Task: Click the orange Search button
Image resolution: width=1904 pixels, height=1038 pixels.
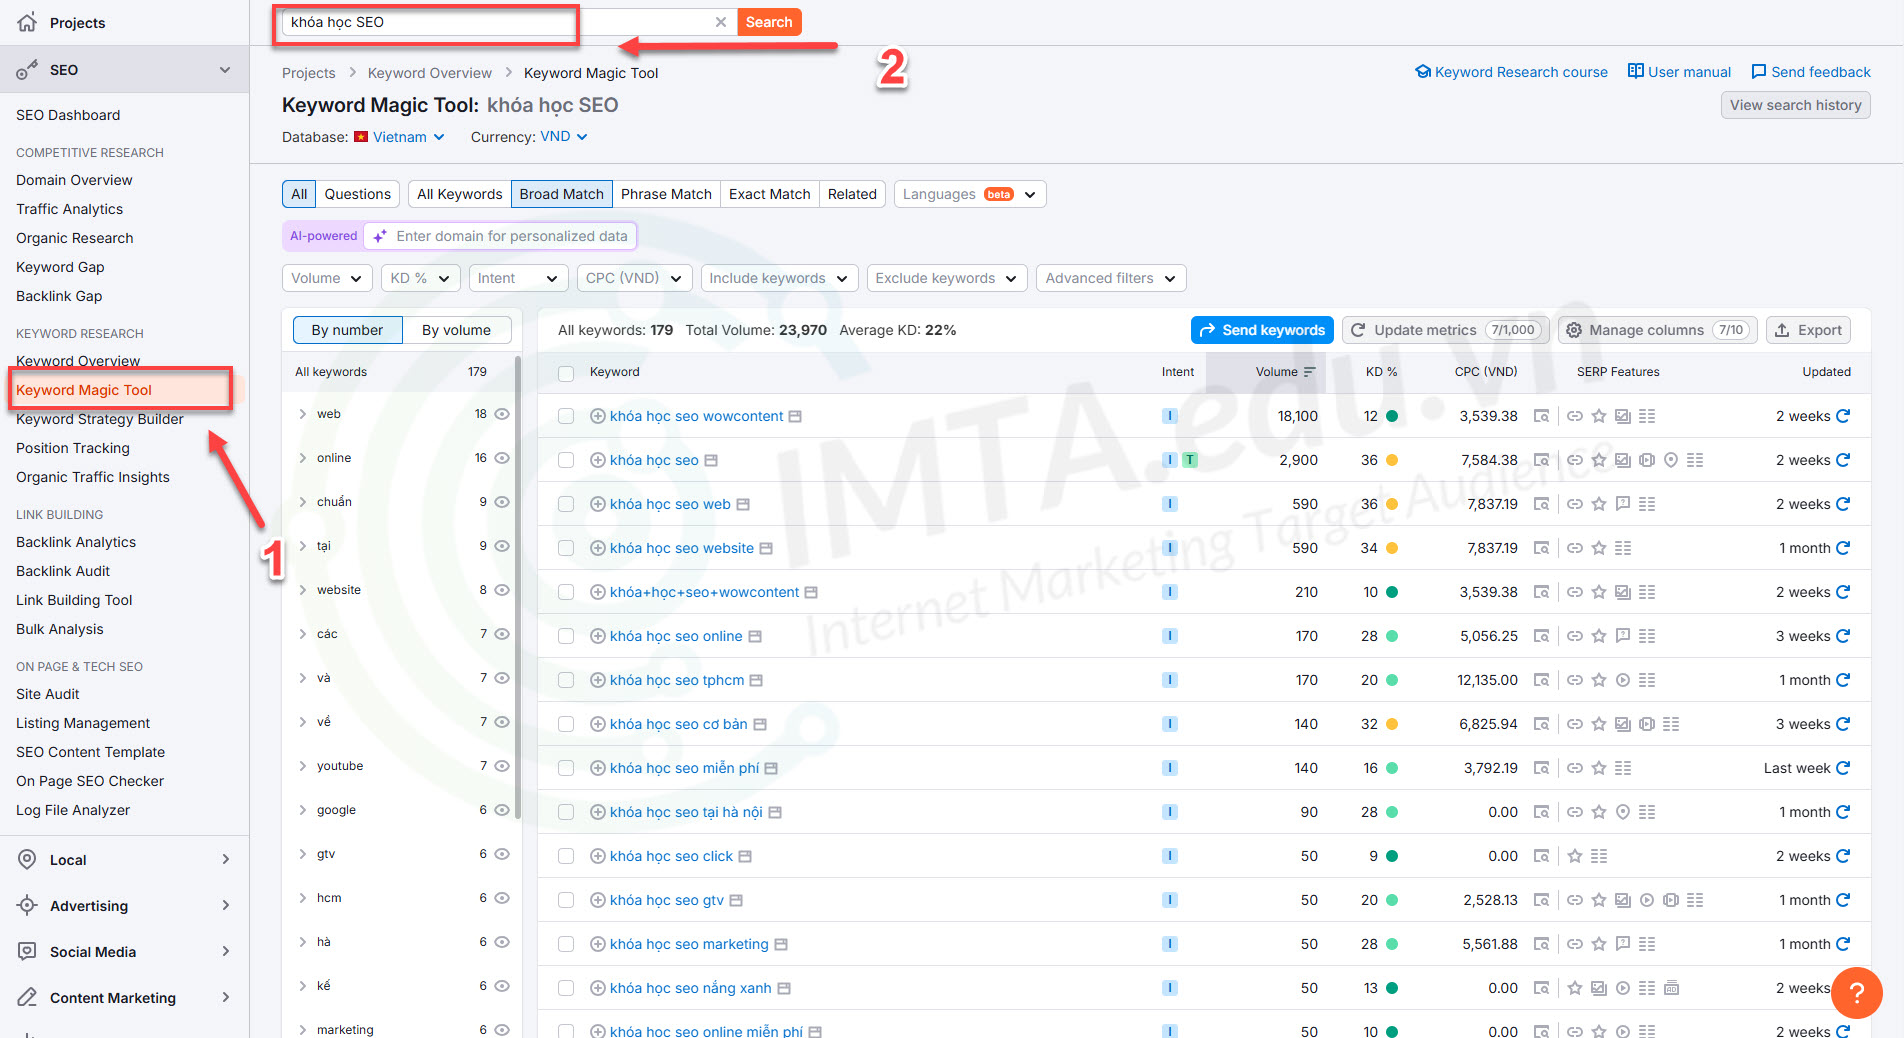Action: click(769, 22)
